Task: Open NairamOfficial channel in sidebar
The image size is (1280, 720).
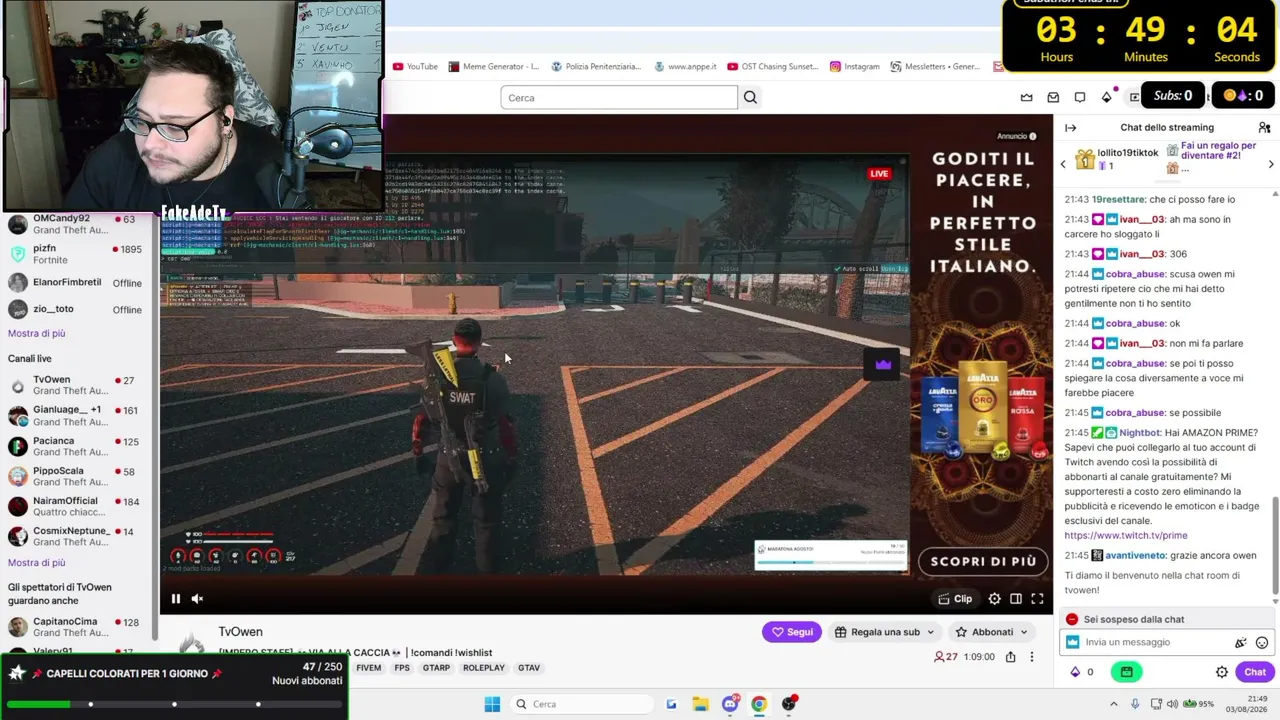Action: [x=78, y=507]
